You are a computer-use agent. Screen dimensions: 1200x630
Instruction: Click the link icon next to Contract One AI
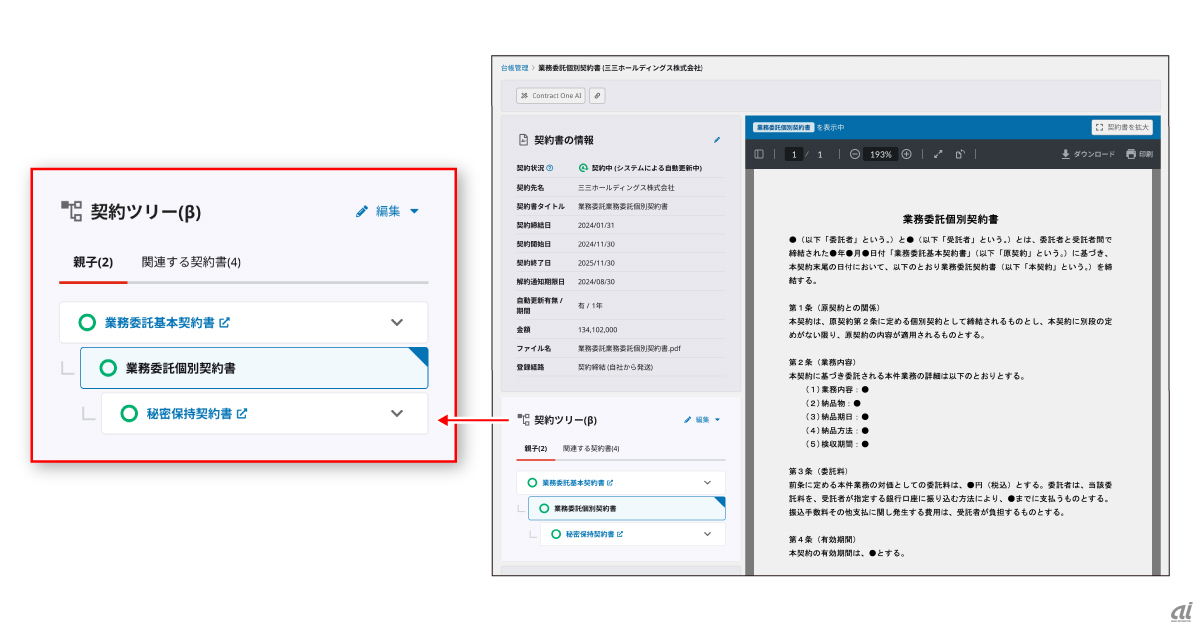(597, 96)
